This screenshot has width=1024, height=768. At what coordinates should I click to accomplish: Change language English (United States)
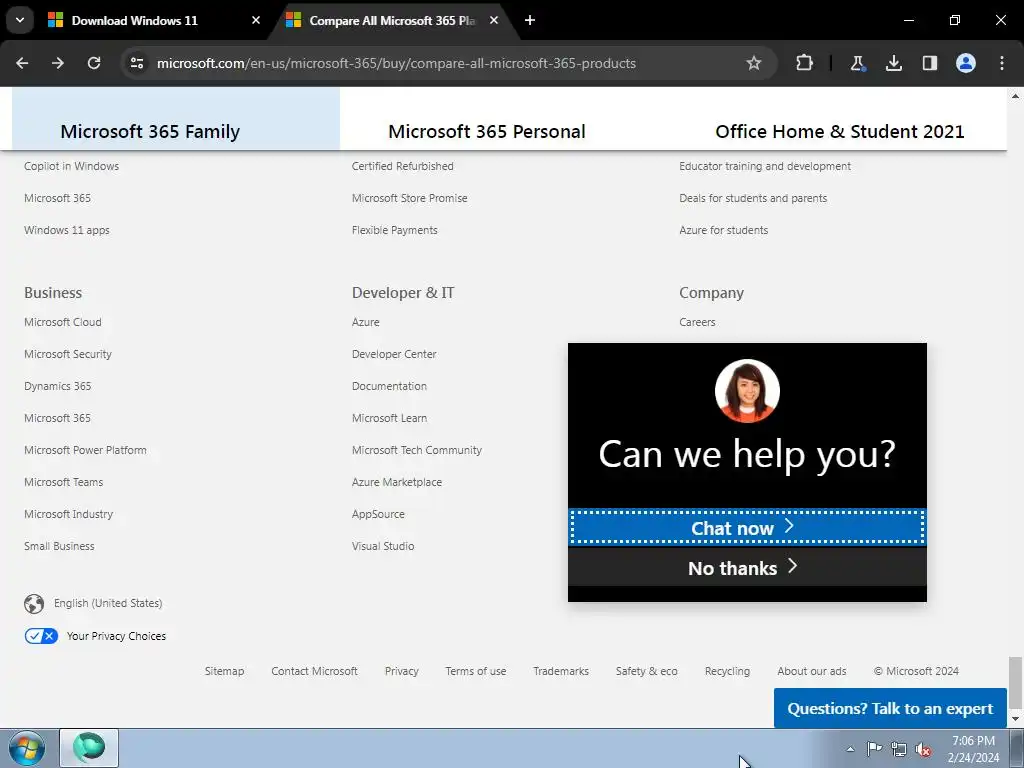coord(108,603)
